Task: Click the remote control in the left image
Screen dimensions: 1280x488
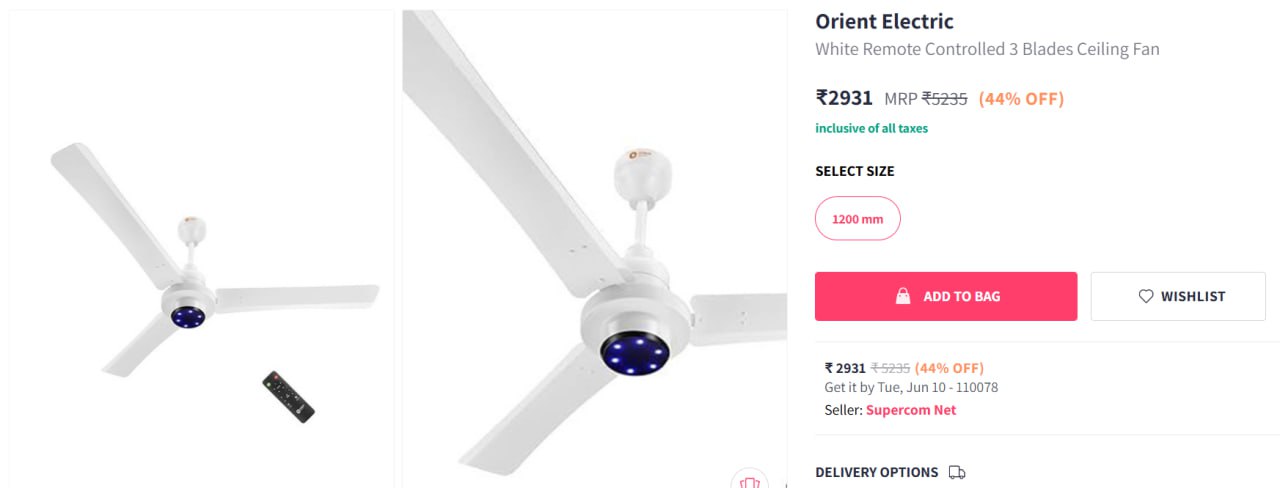Action: click(x=289, y=396)
